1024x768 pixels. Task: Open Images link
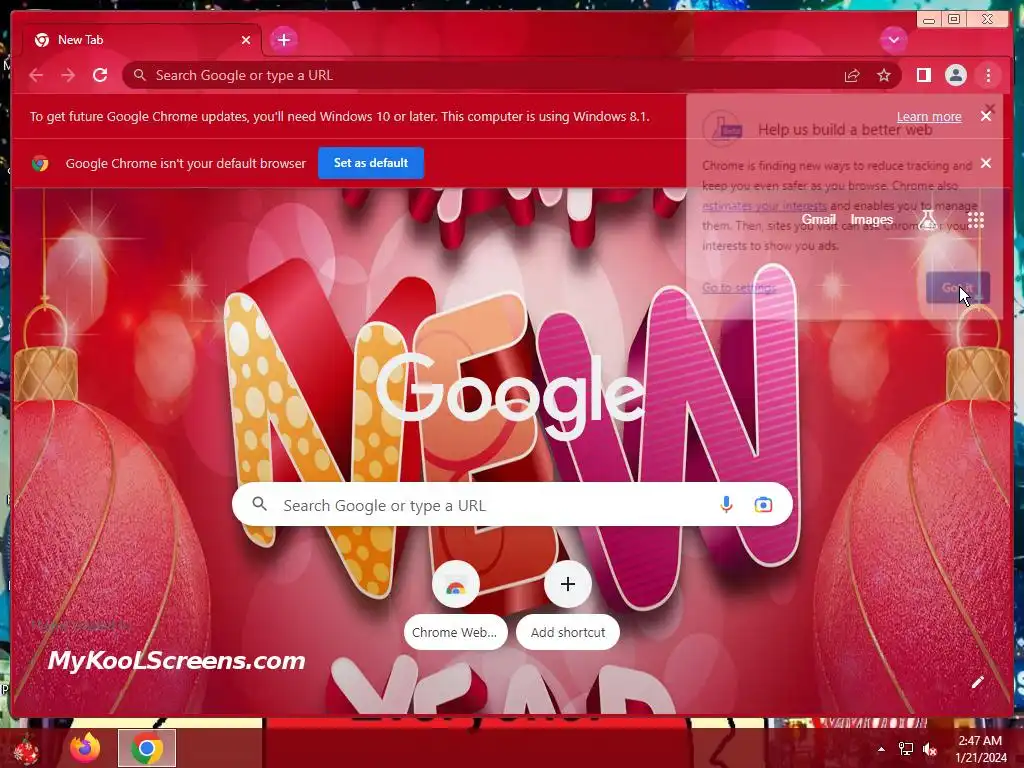[x=871, y=220]
